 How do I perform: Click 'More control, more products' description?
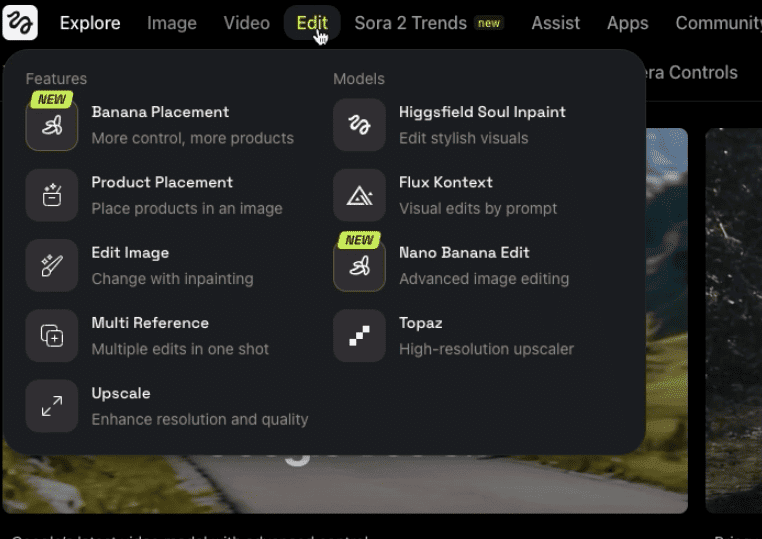192,139
